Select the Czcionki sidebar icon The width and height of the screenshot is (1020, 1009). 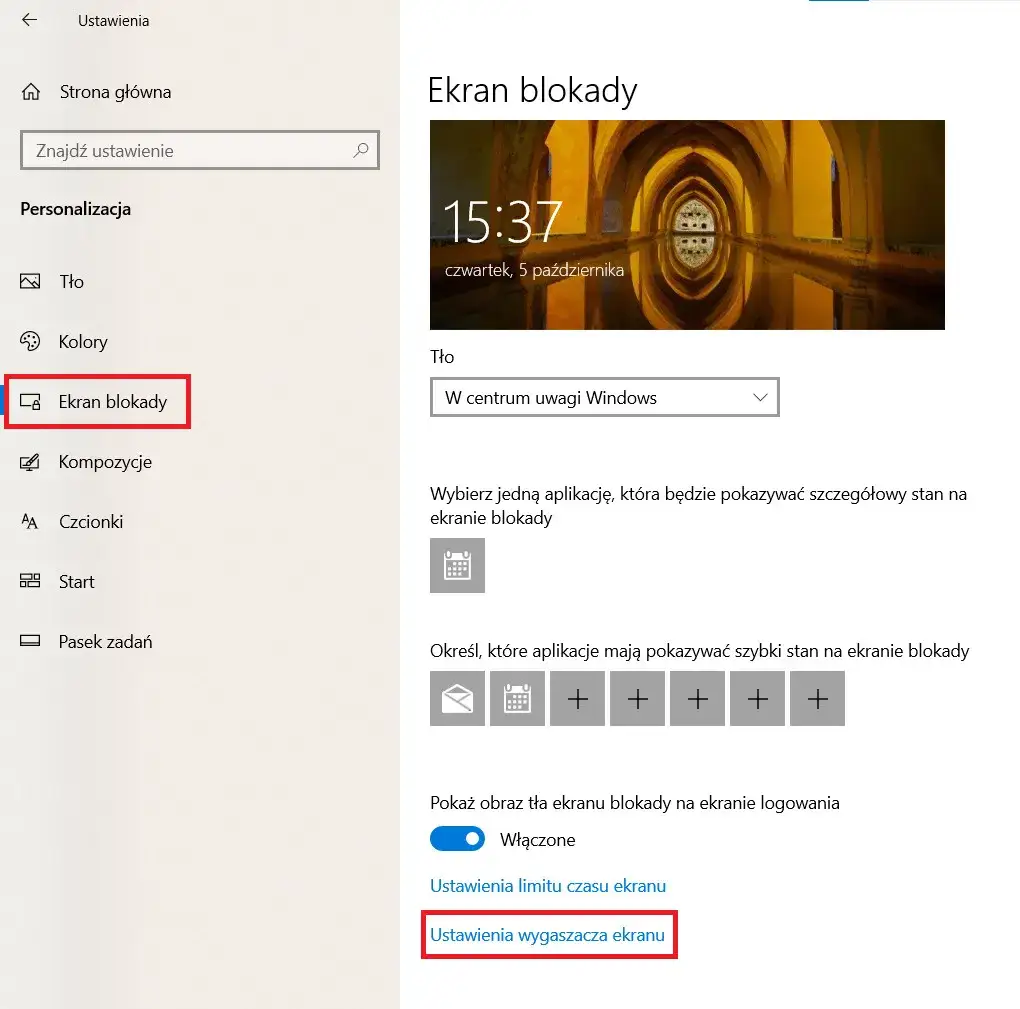pos(30,521)
